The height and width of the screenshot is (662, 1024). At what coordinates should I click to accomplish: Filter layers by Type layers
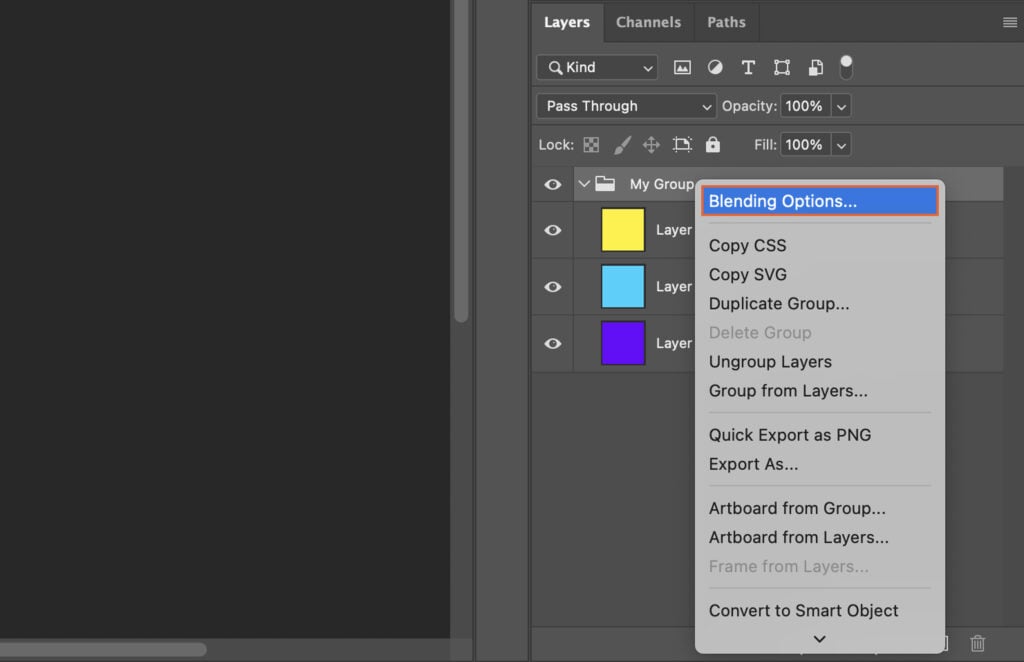748,67
